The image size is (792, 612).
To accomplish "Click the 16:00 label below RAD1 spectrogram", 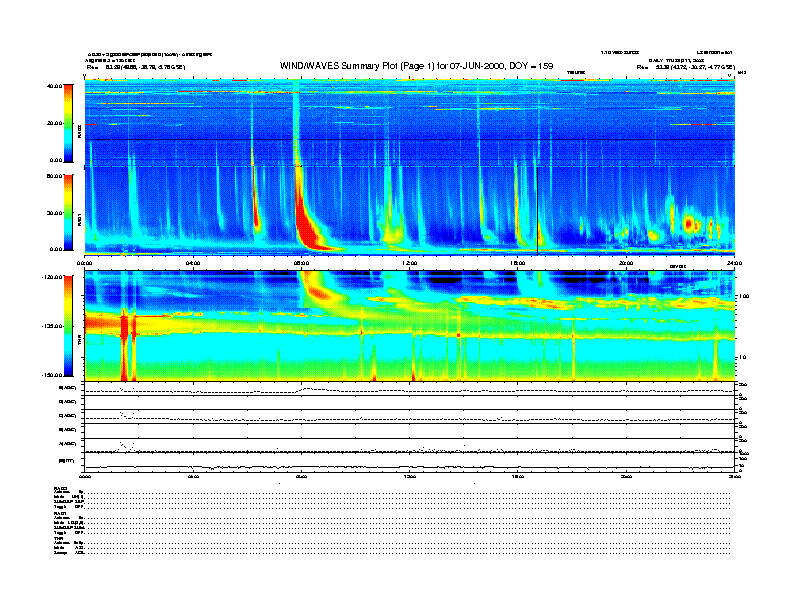I will [518, 263].
